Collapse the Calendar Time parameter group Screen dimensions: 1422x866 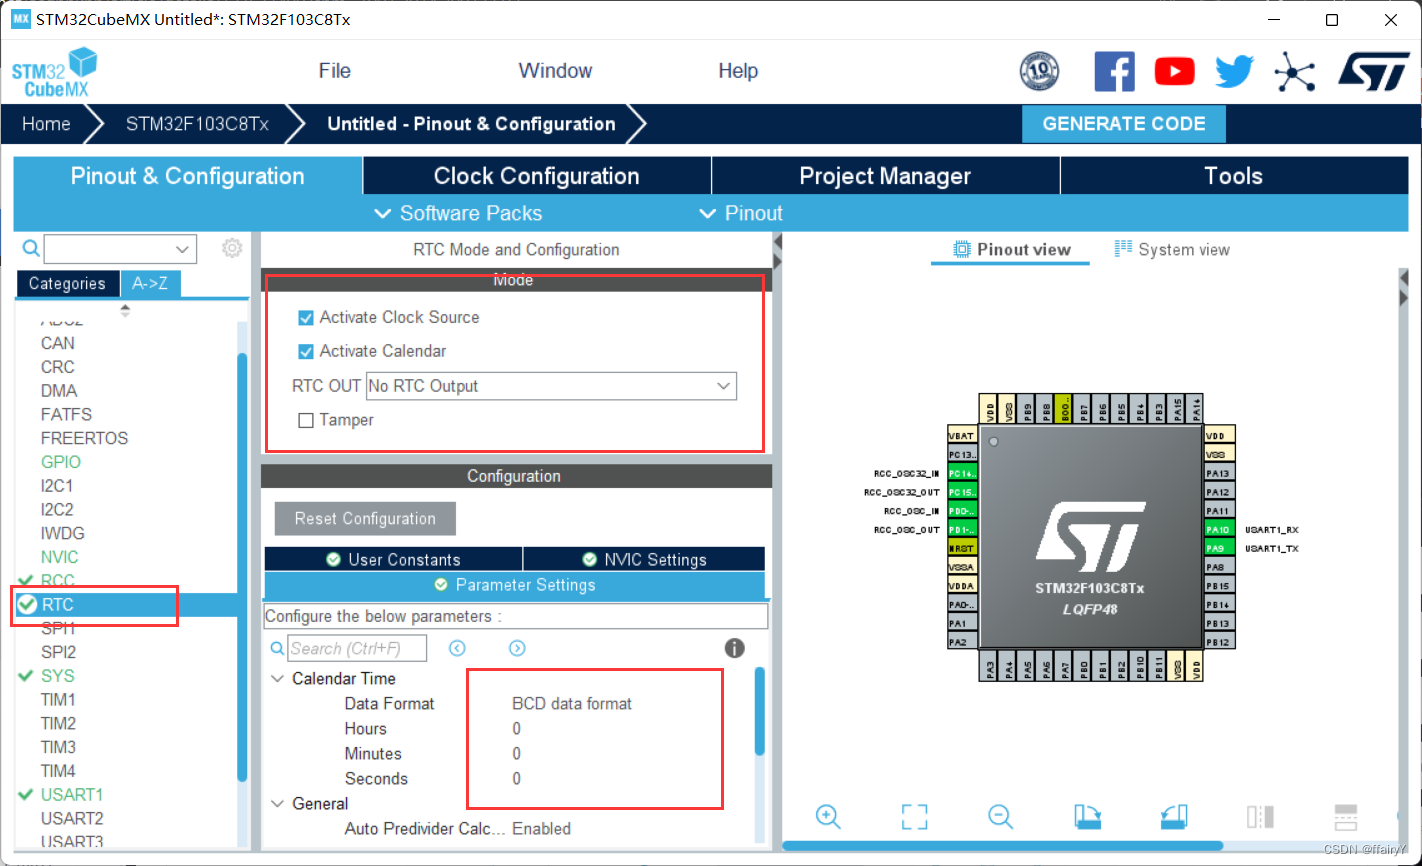tap(277, 679)
